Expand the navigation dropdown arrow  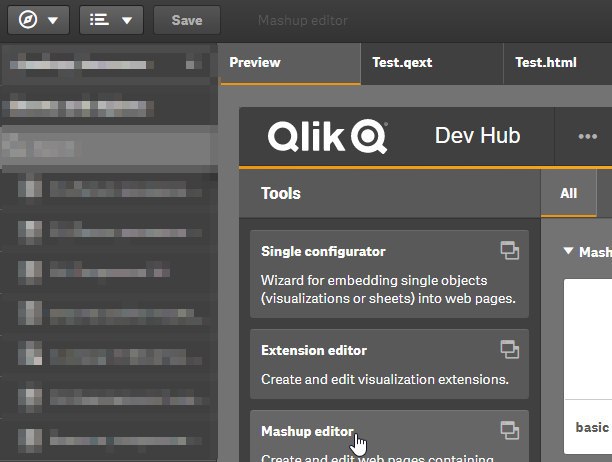pos(53,20)
